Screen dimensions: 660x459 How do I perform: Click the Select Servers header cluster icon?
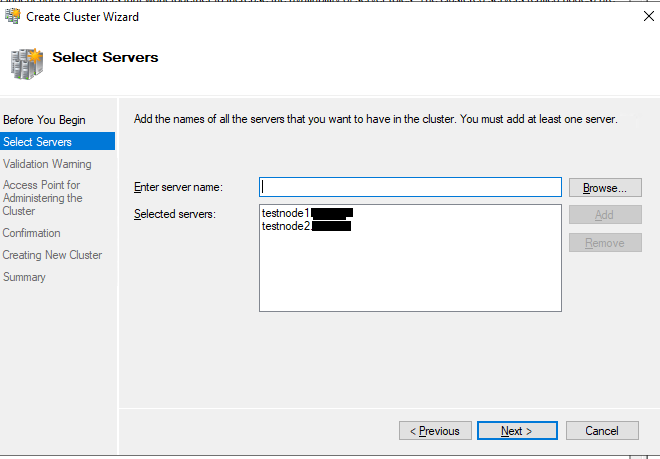[27, 64]
